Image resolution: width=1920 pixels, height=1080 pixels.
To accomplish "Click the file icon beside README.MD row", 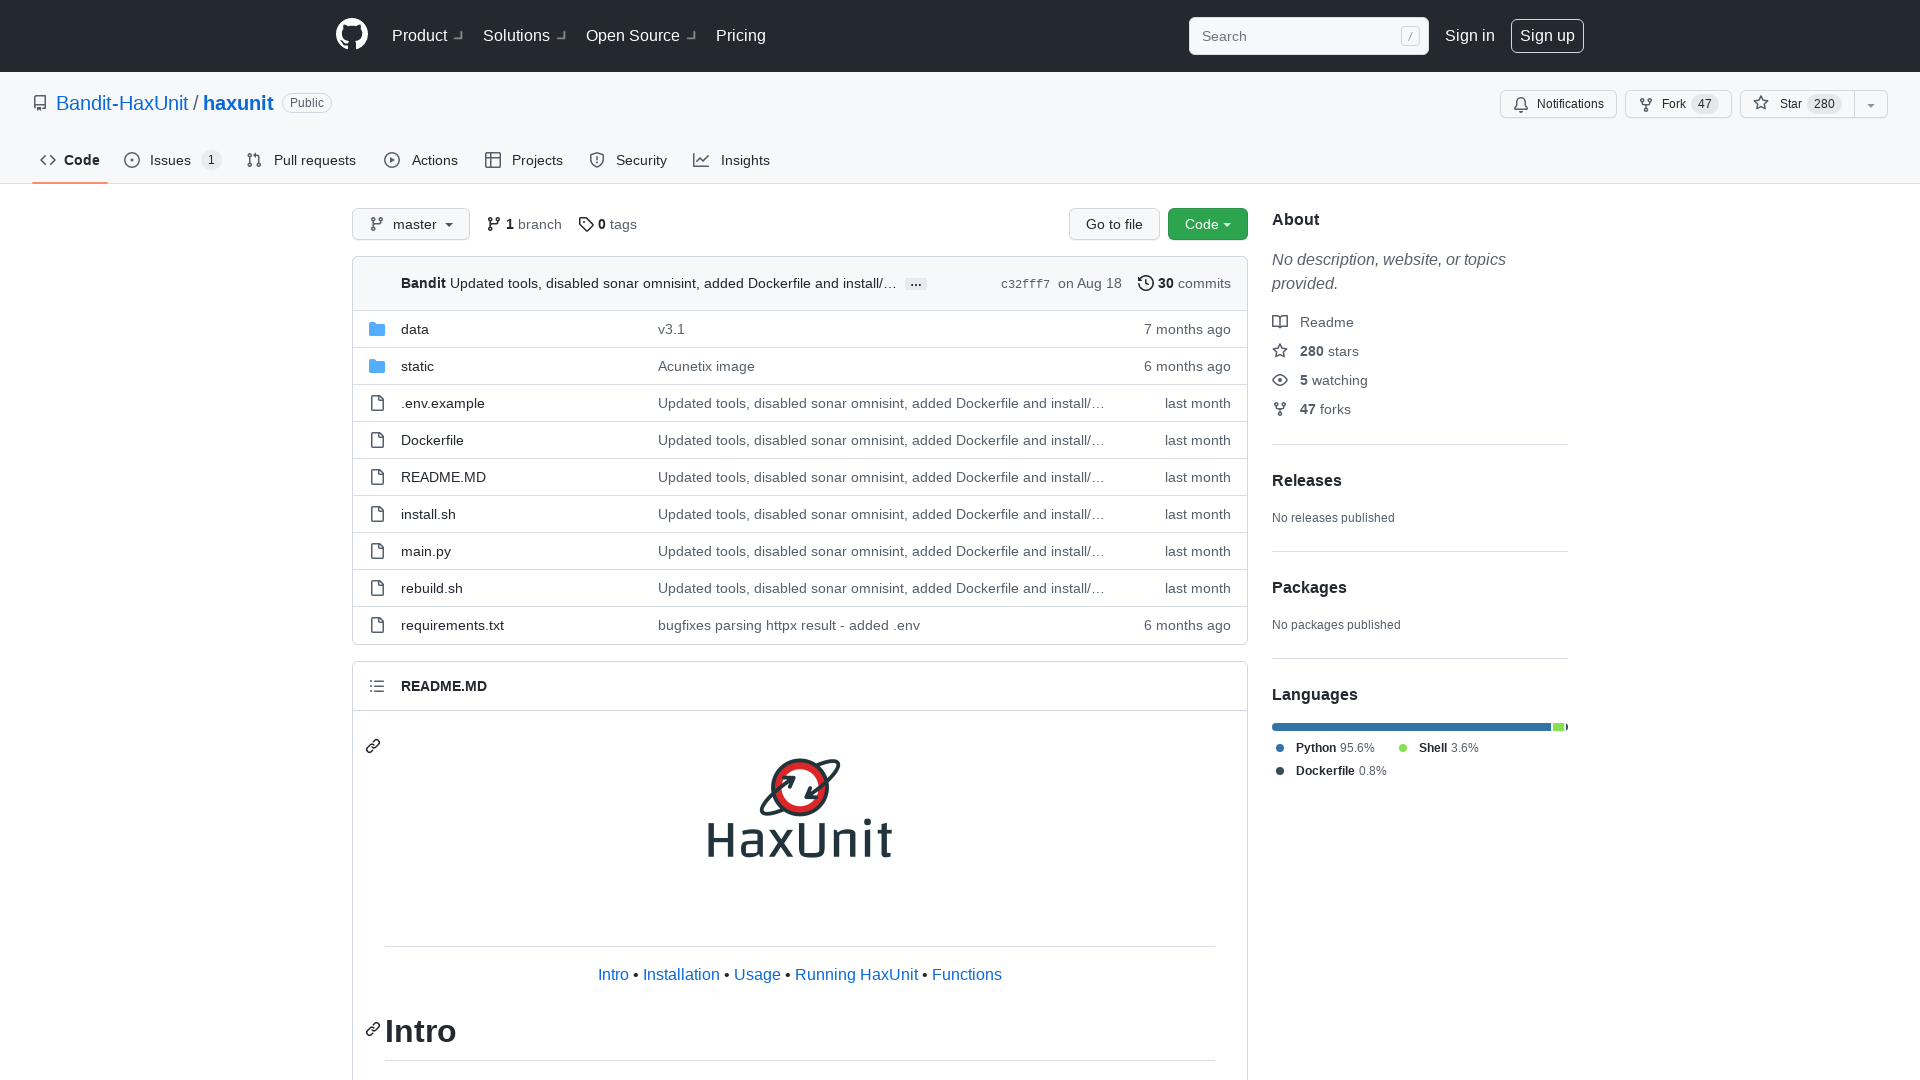I will [377, 477].
